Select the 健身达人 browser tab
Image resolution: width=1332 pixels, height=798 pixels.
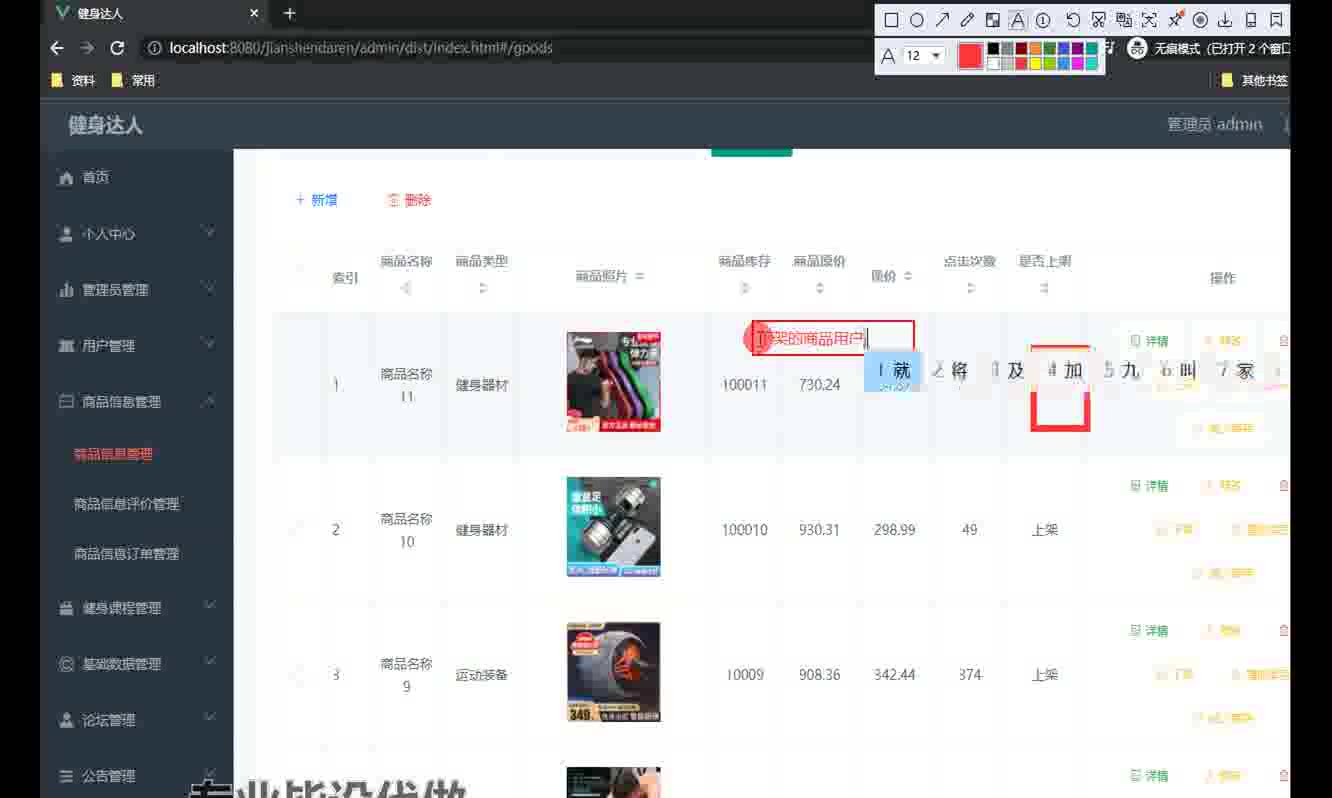(155, 14)
